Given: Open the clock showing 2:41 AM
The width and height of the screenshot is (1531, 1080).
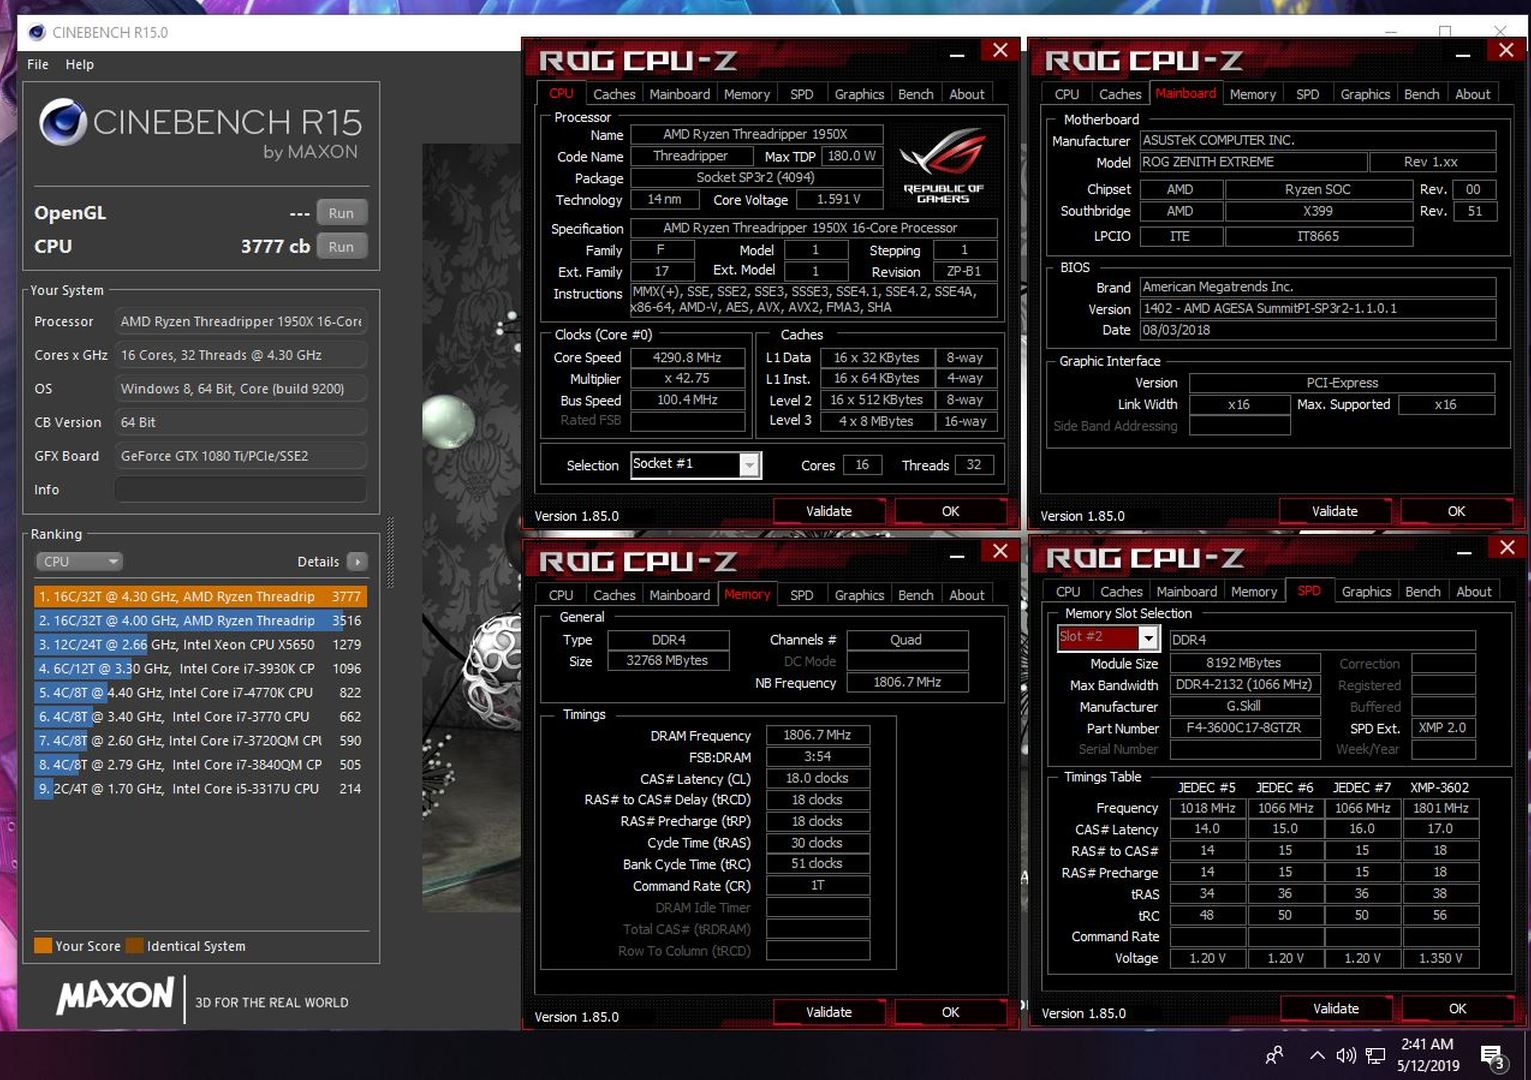Looking at the screenshot, I should pyautogui.click(x=1428, y=1055).
